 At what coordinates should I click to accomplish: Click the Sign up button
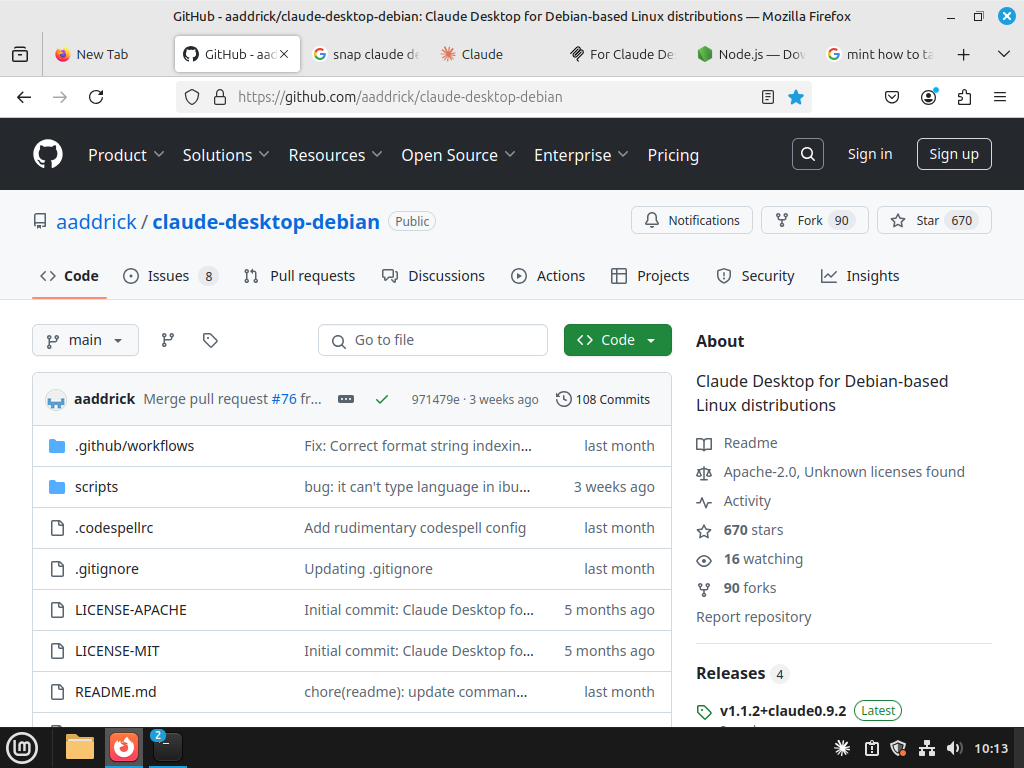pos(953,154)
